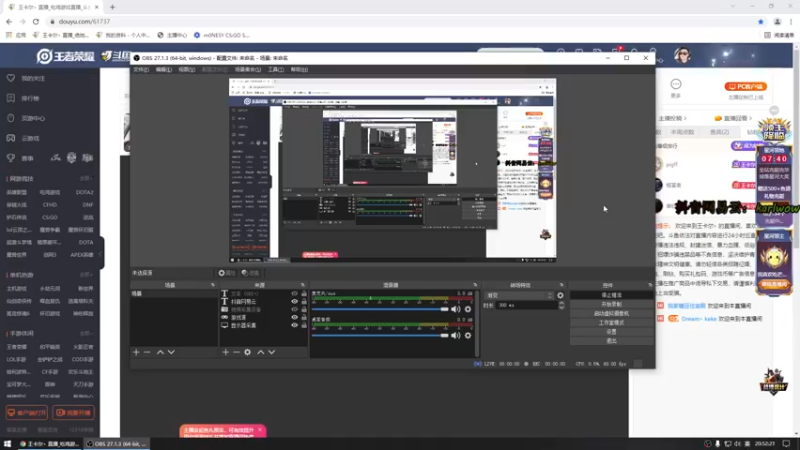The width and height of the screenshot is (800, 450).
Task: Pop out the Scenes dock panel
Action: pyautogui.click(x=213, y=285)
